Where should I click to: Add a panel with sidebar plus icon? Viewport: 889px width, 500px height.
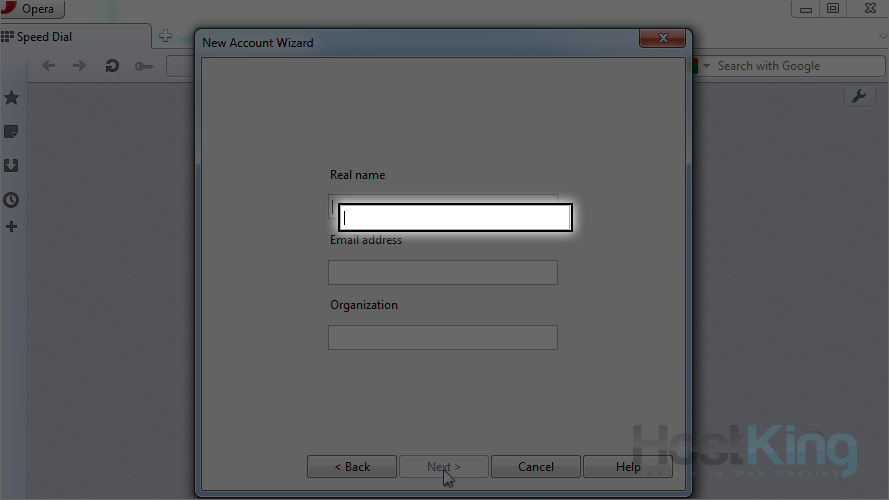[x=12, y=227]
